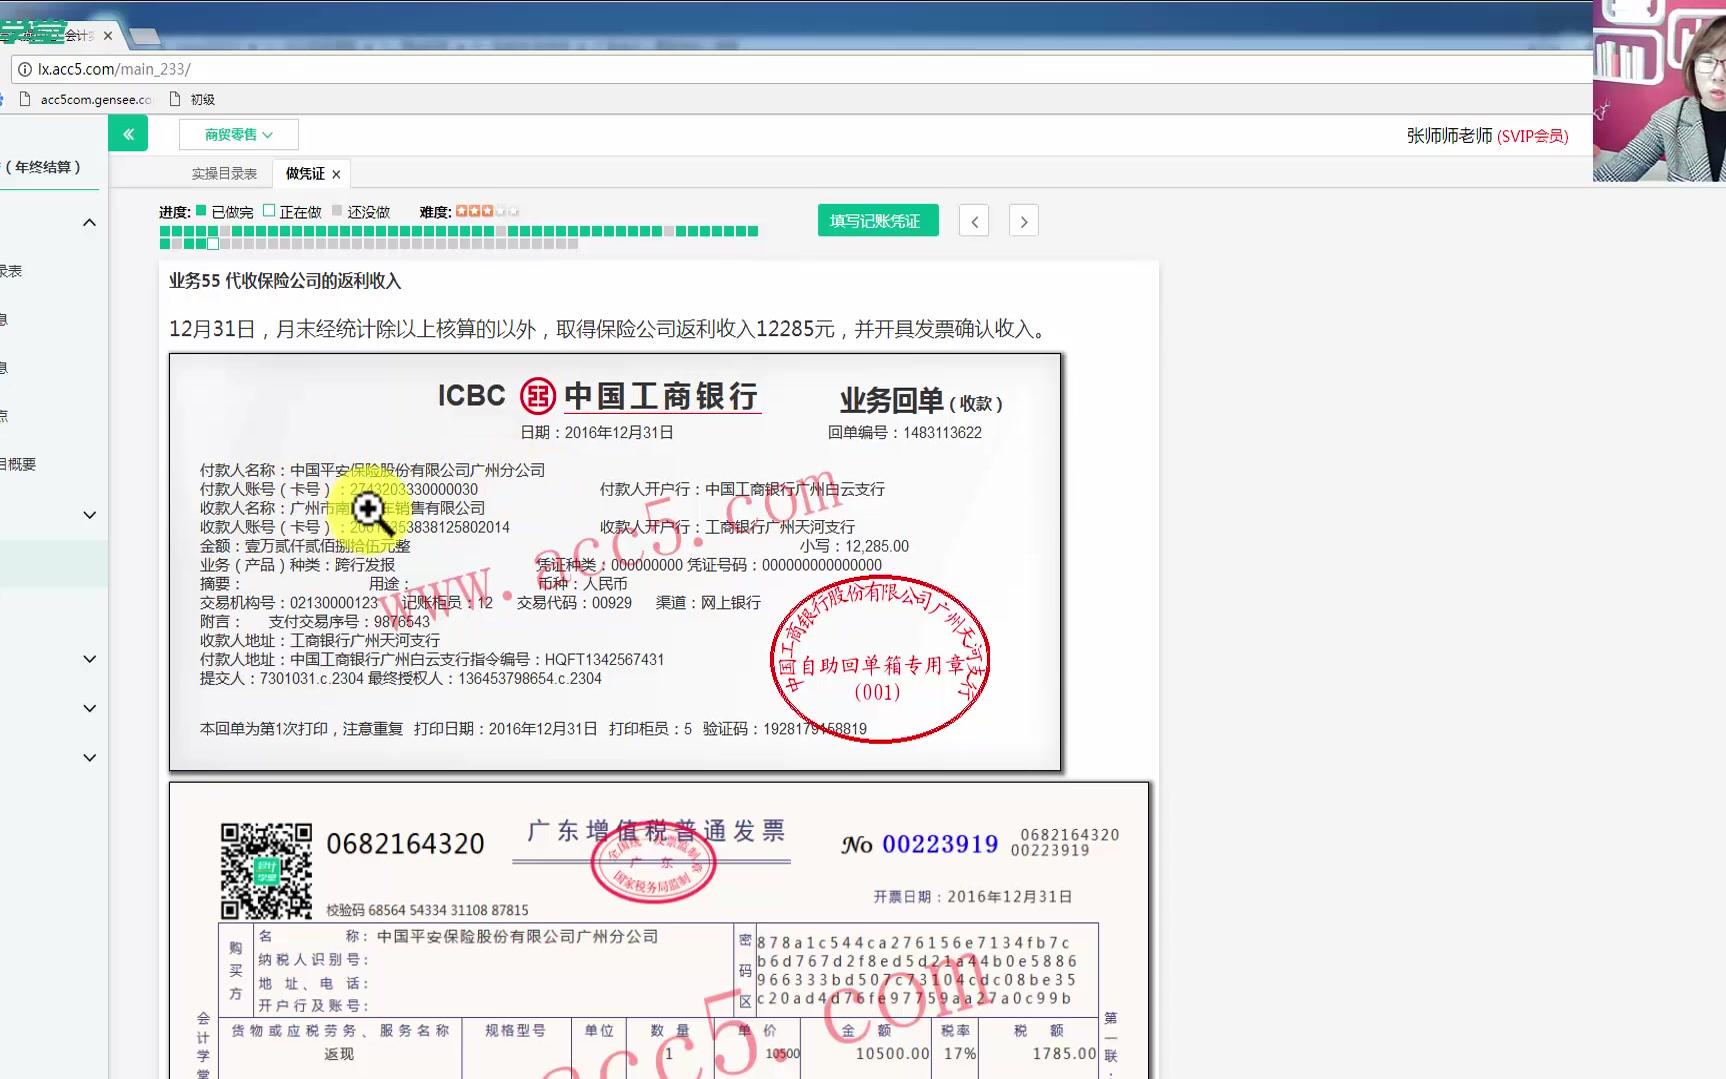Click the large invoice code 0682164320
1726x1079 pixels.
point(405,844)
